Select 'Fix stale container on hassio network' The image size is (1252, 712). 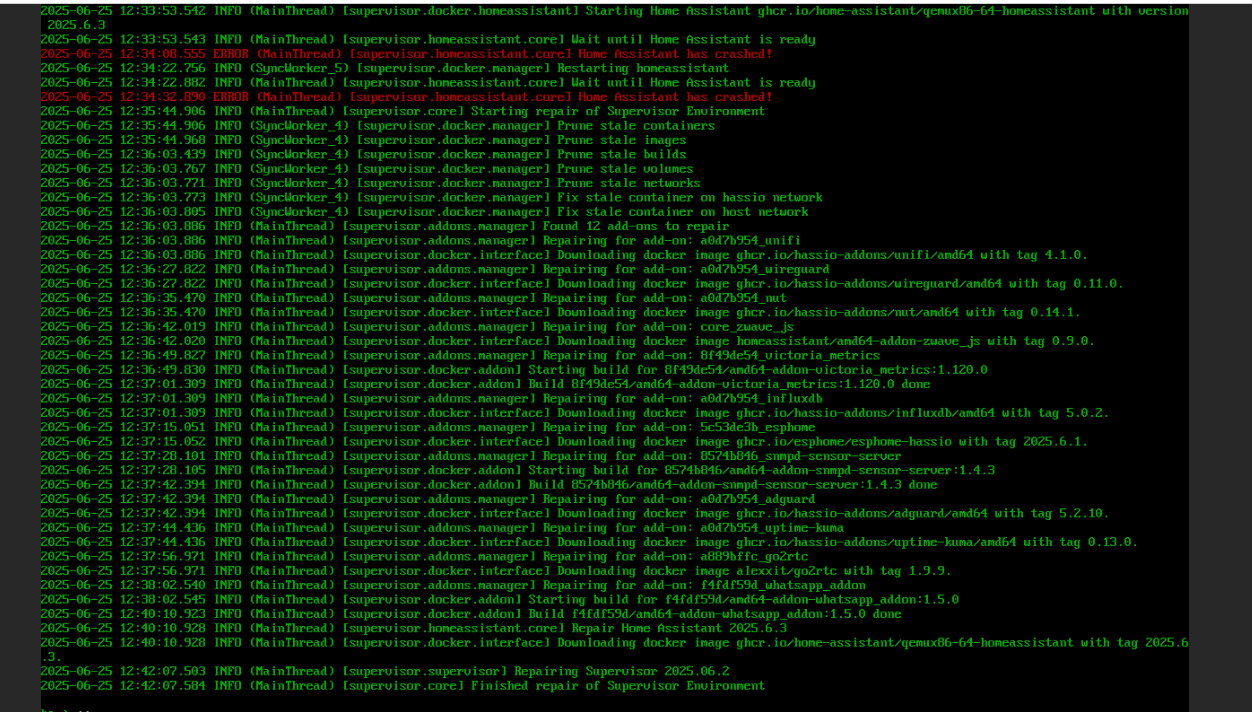pos(690,198)
